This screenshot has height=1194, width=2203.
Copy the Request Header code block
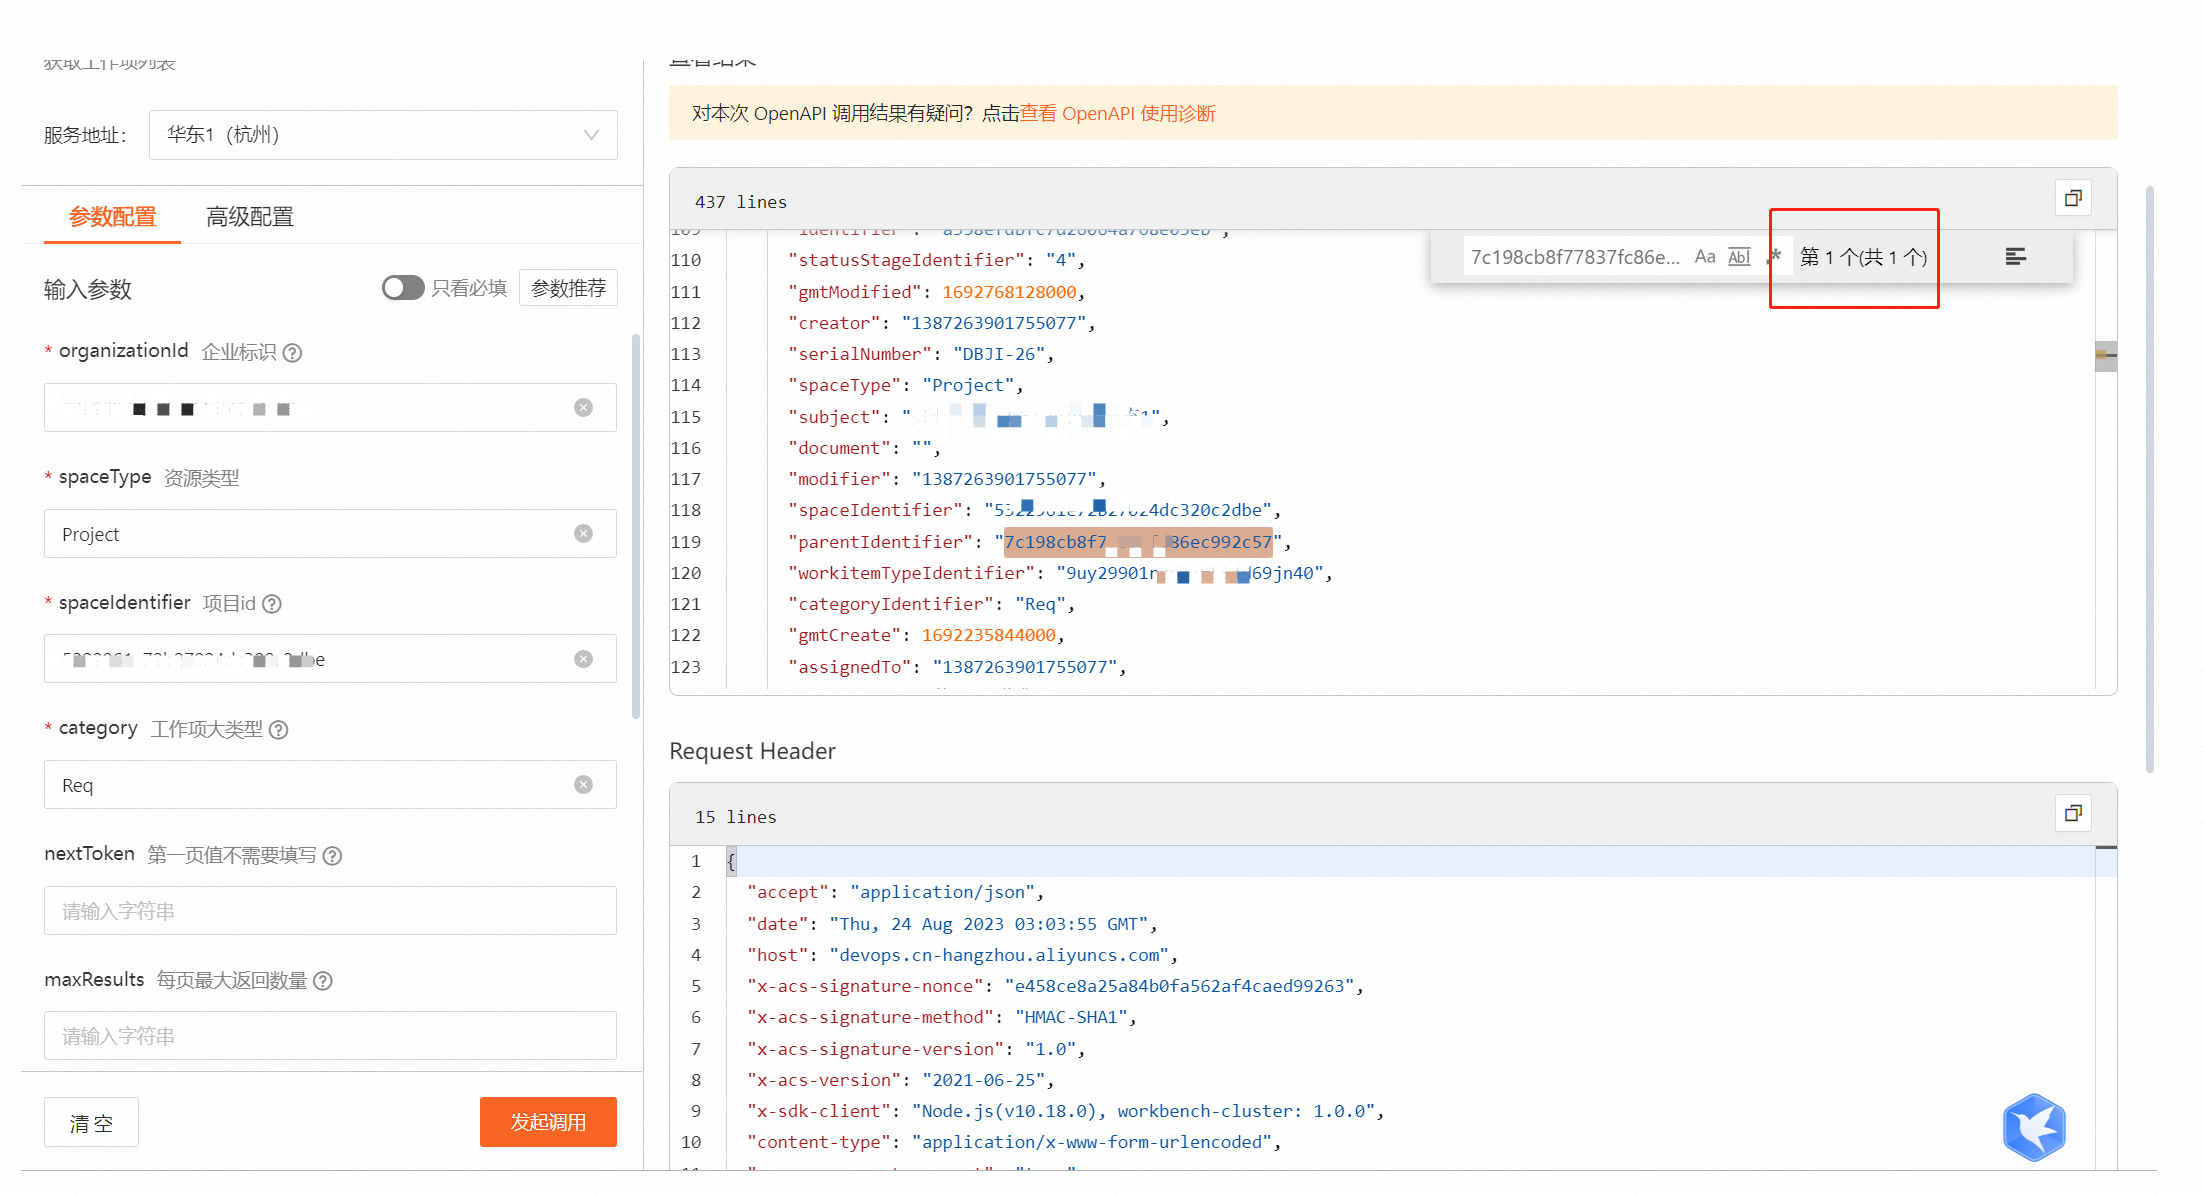pyautogui.click(x=2073, y=813)
